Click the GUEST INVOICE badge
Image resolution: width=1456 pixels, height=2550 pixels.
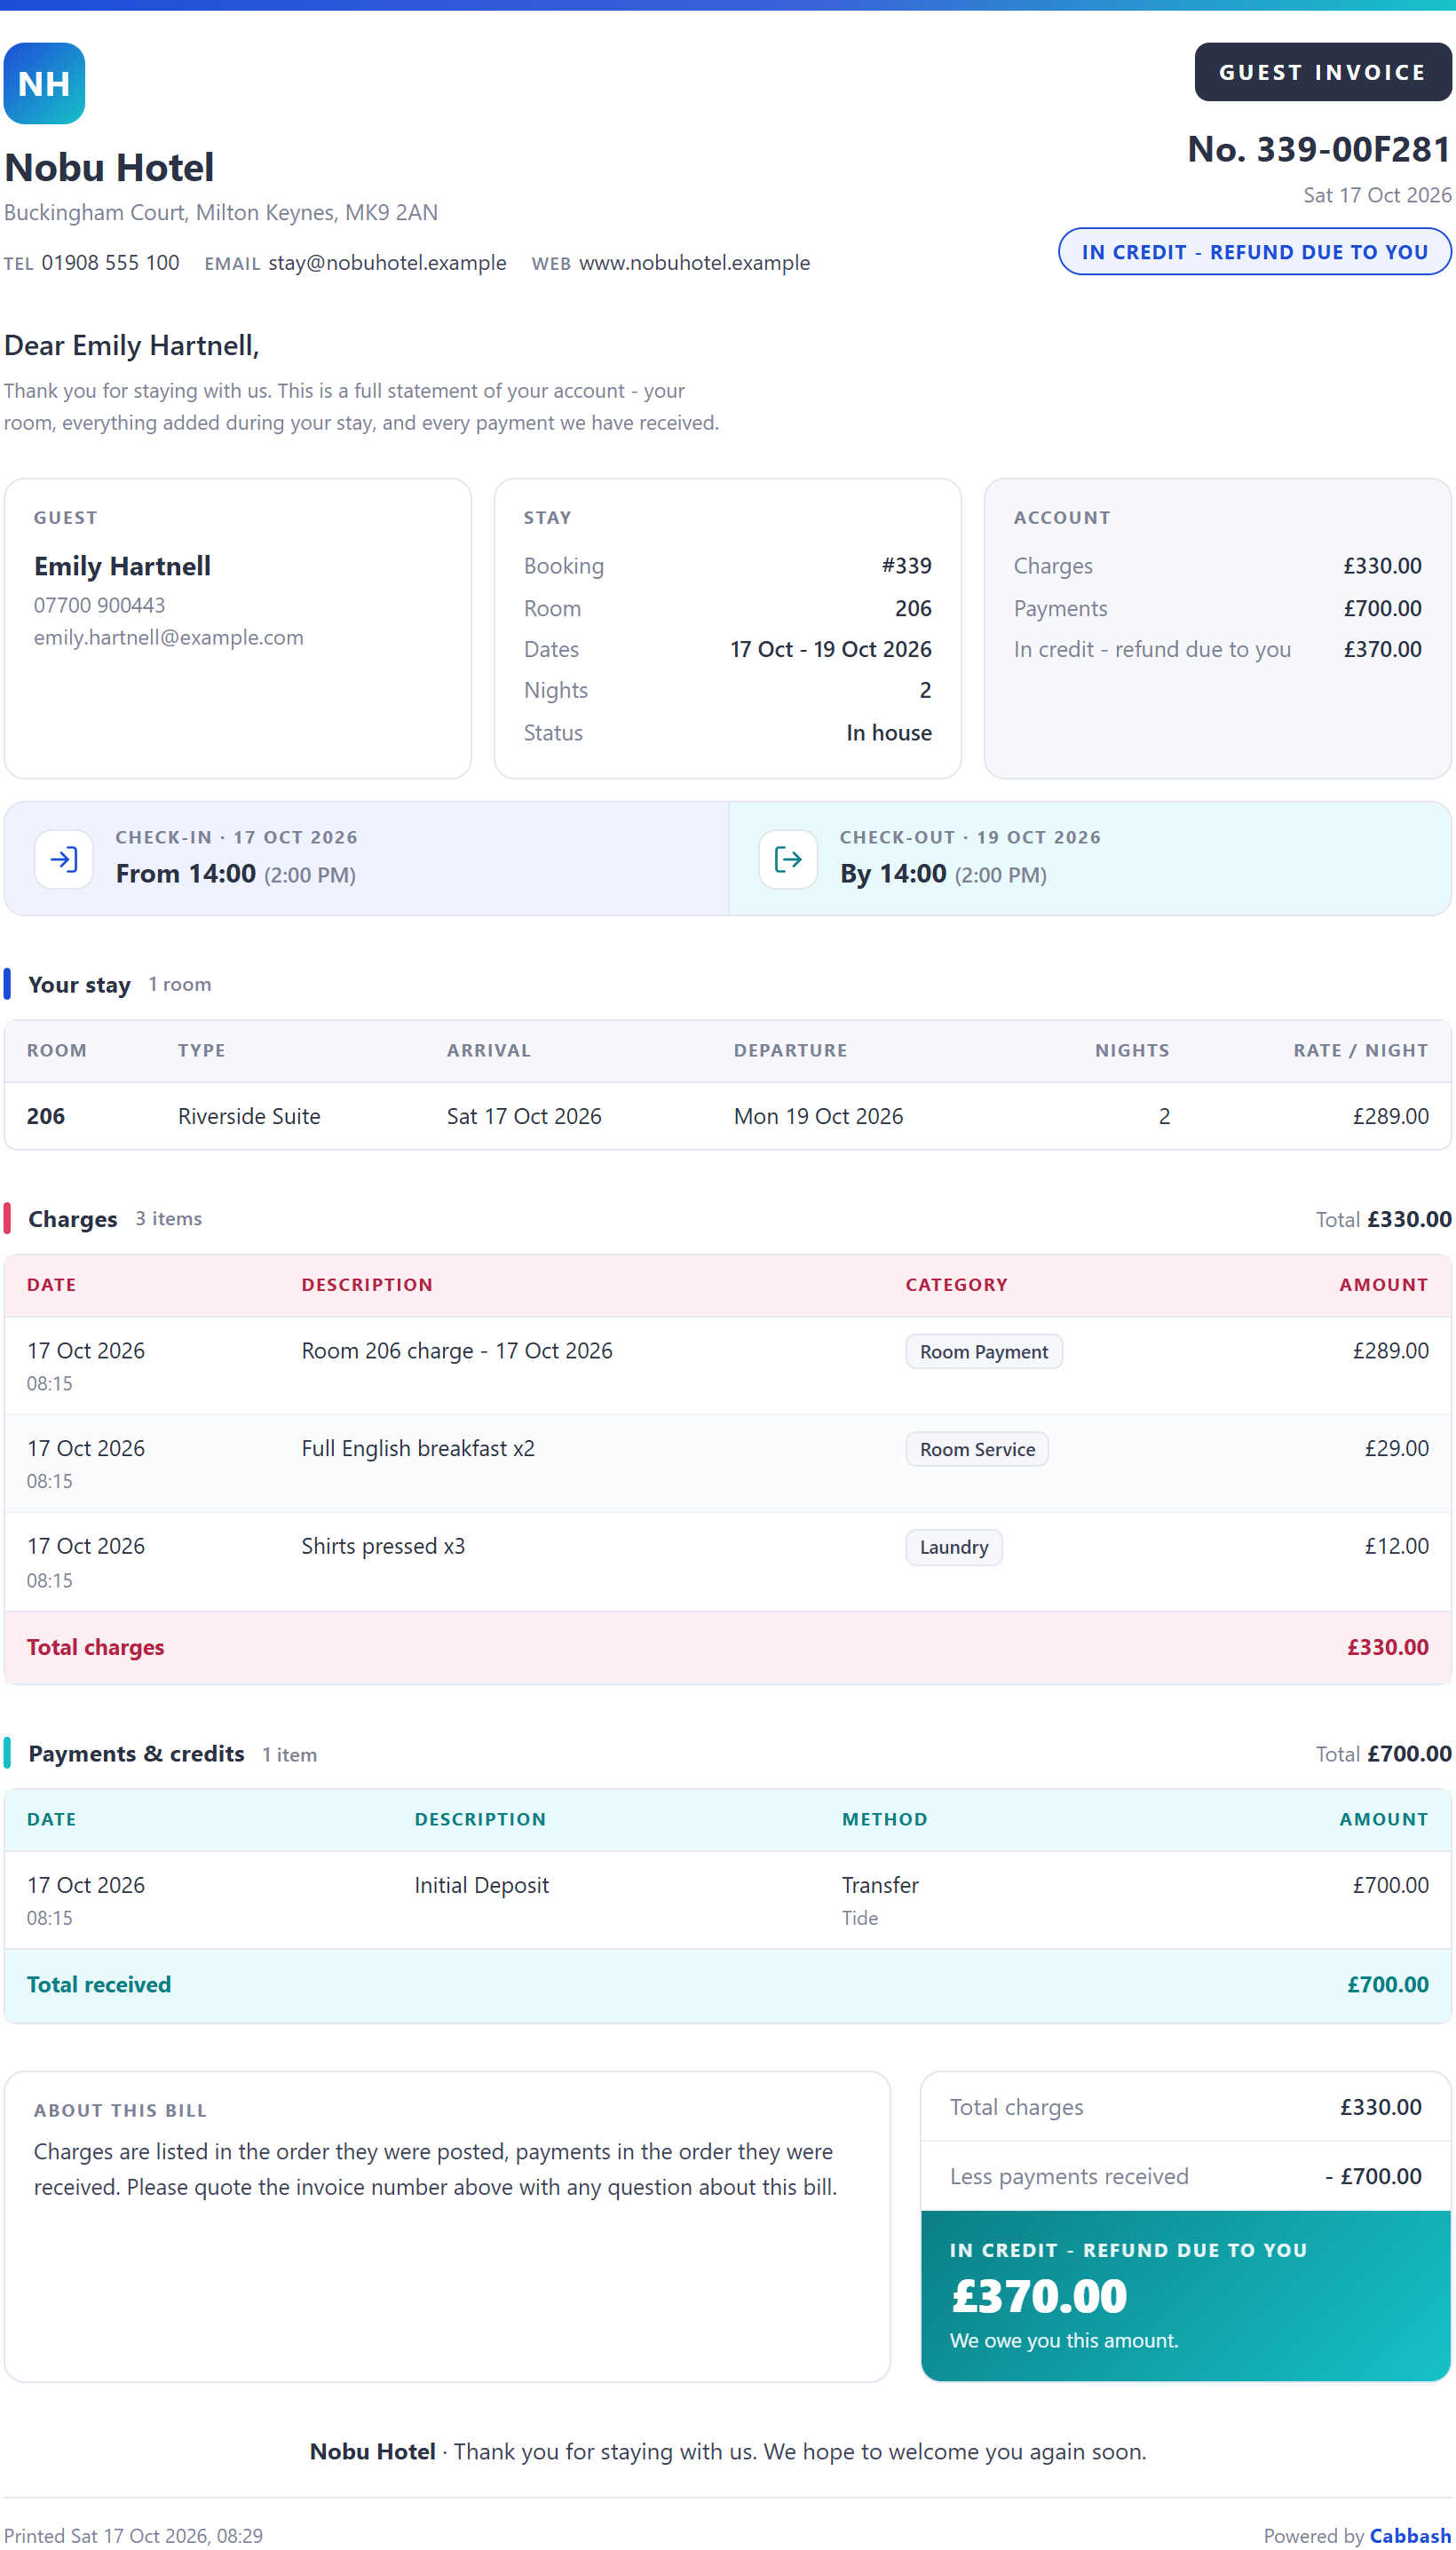pos(1322,72)
